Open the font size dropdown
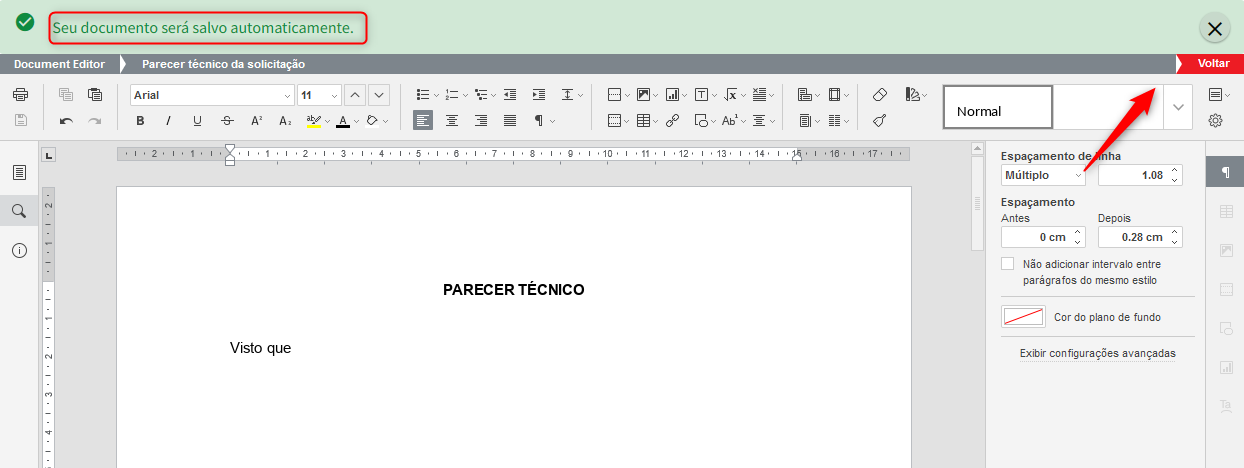 [333, 95]
